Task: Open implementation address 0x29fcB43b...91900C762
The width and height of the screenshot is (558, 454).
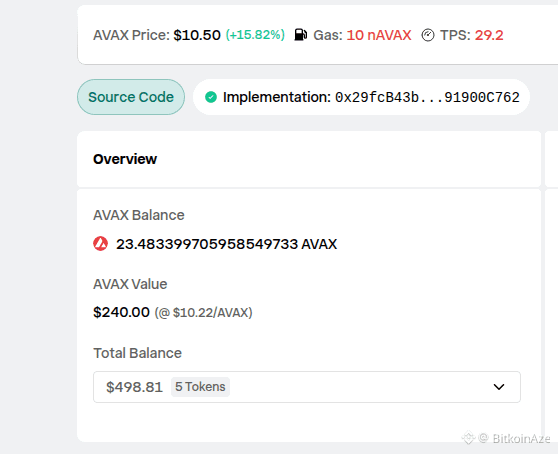Action: (427, 97)
